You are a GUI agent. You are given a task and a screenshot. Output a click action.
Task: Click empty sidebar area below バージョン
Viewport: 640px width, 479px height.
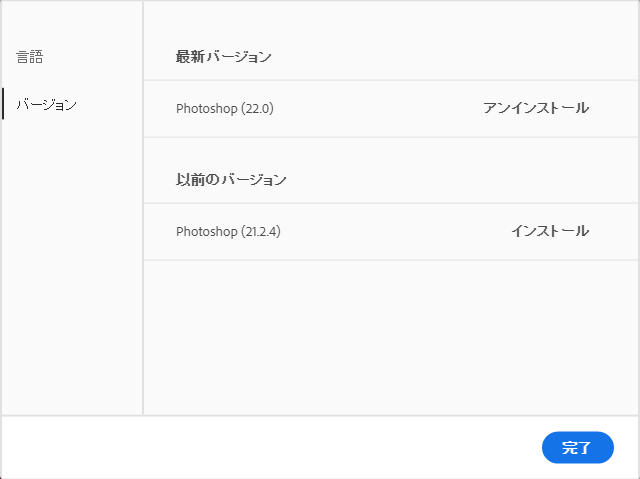(x=72, y=267)
